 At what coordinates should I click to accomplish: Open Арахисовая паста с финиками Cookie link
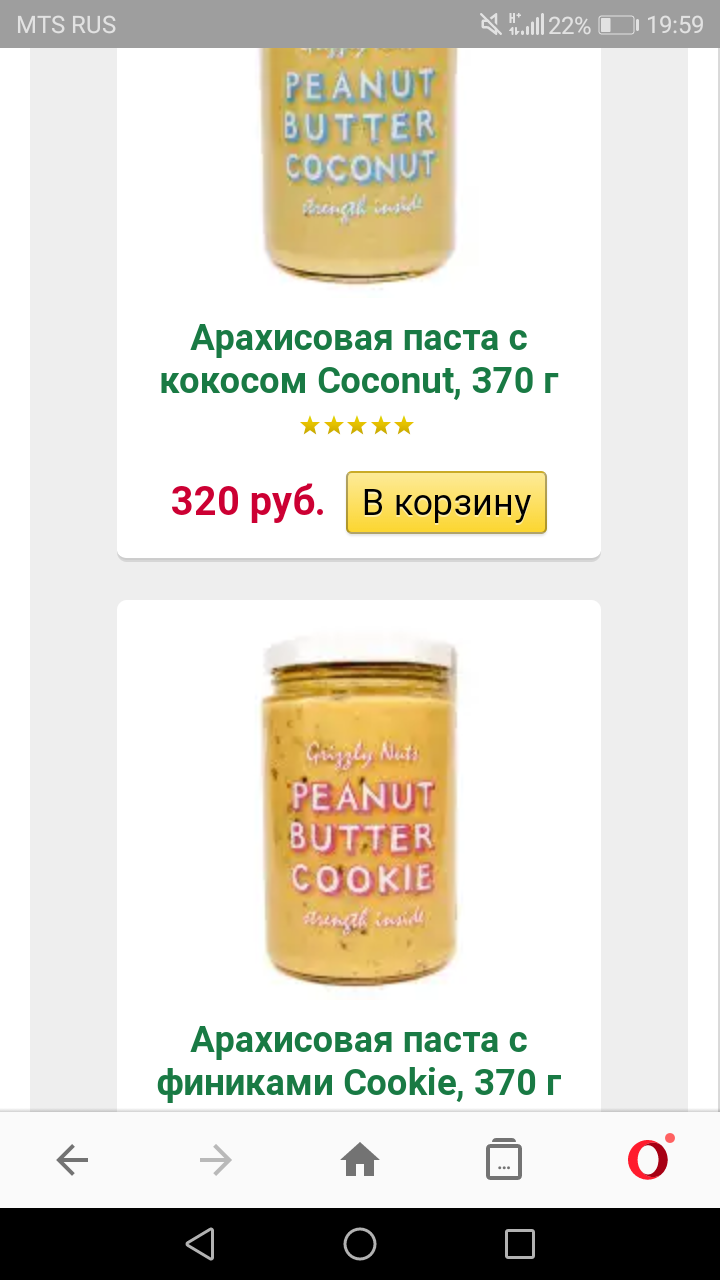[x=359, y=1061]
